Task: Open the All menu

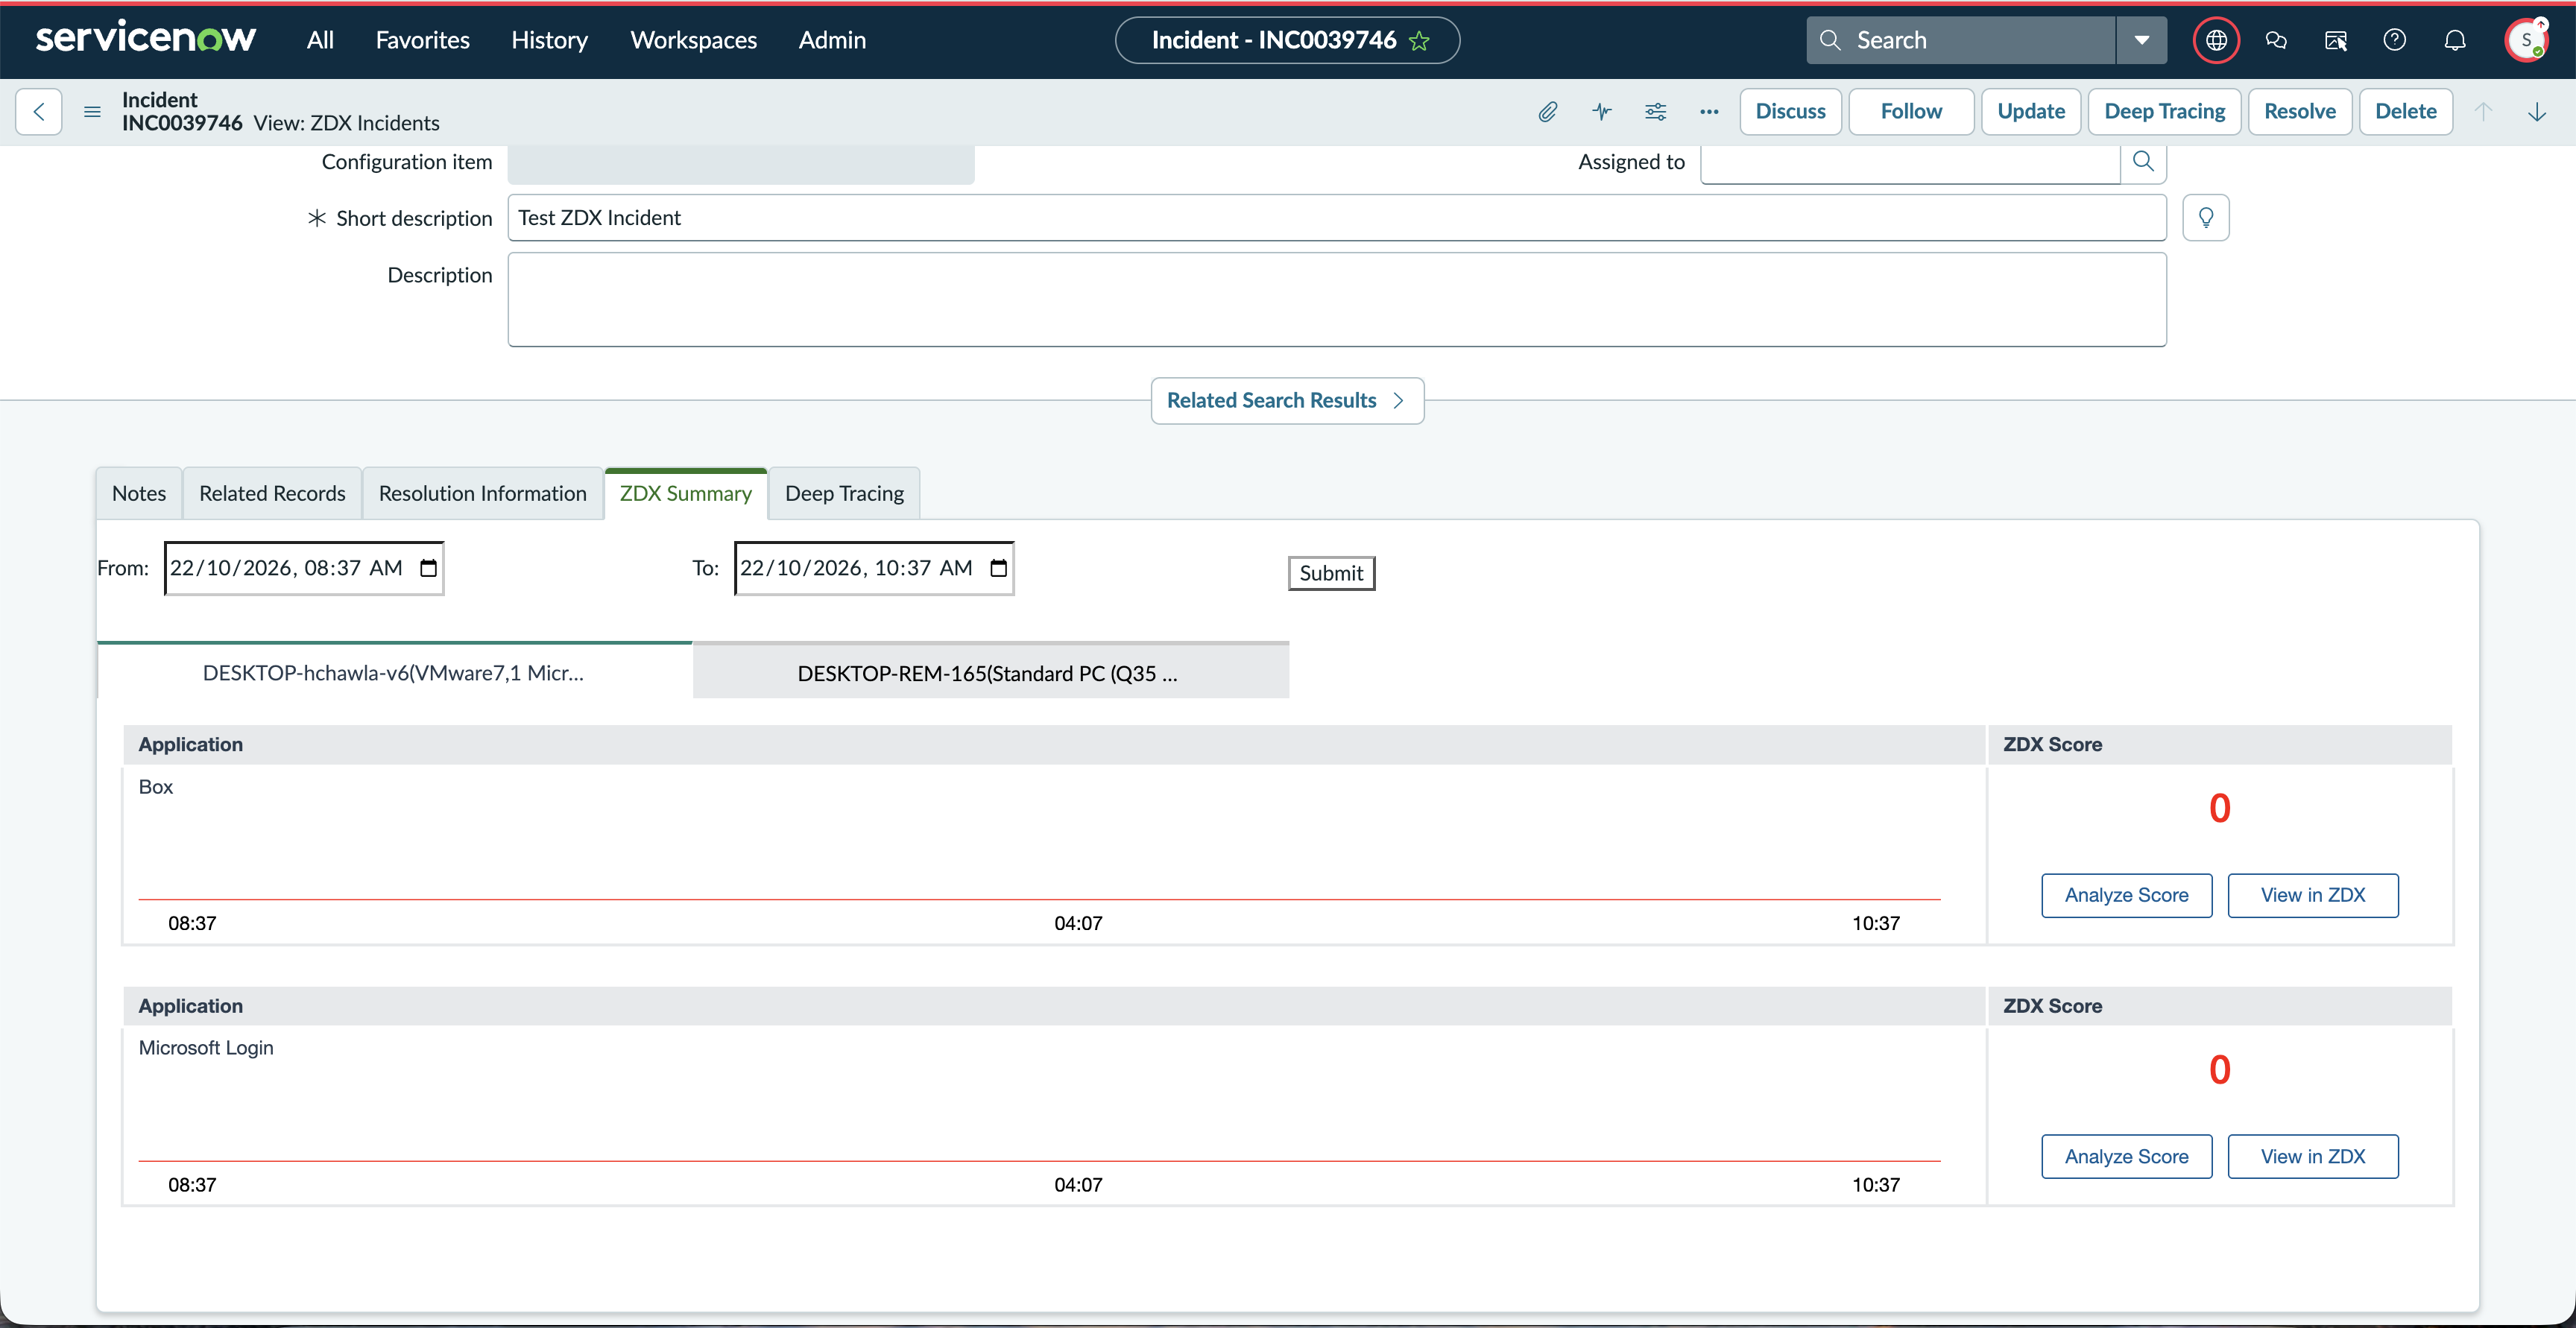Action: pyautogui.click(x=320, y=40)
